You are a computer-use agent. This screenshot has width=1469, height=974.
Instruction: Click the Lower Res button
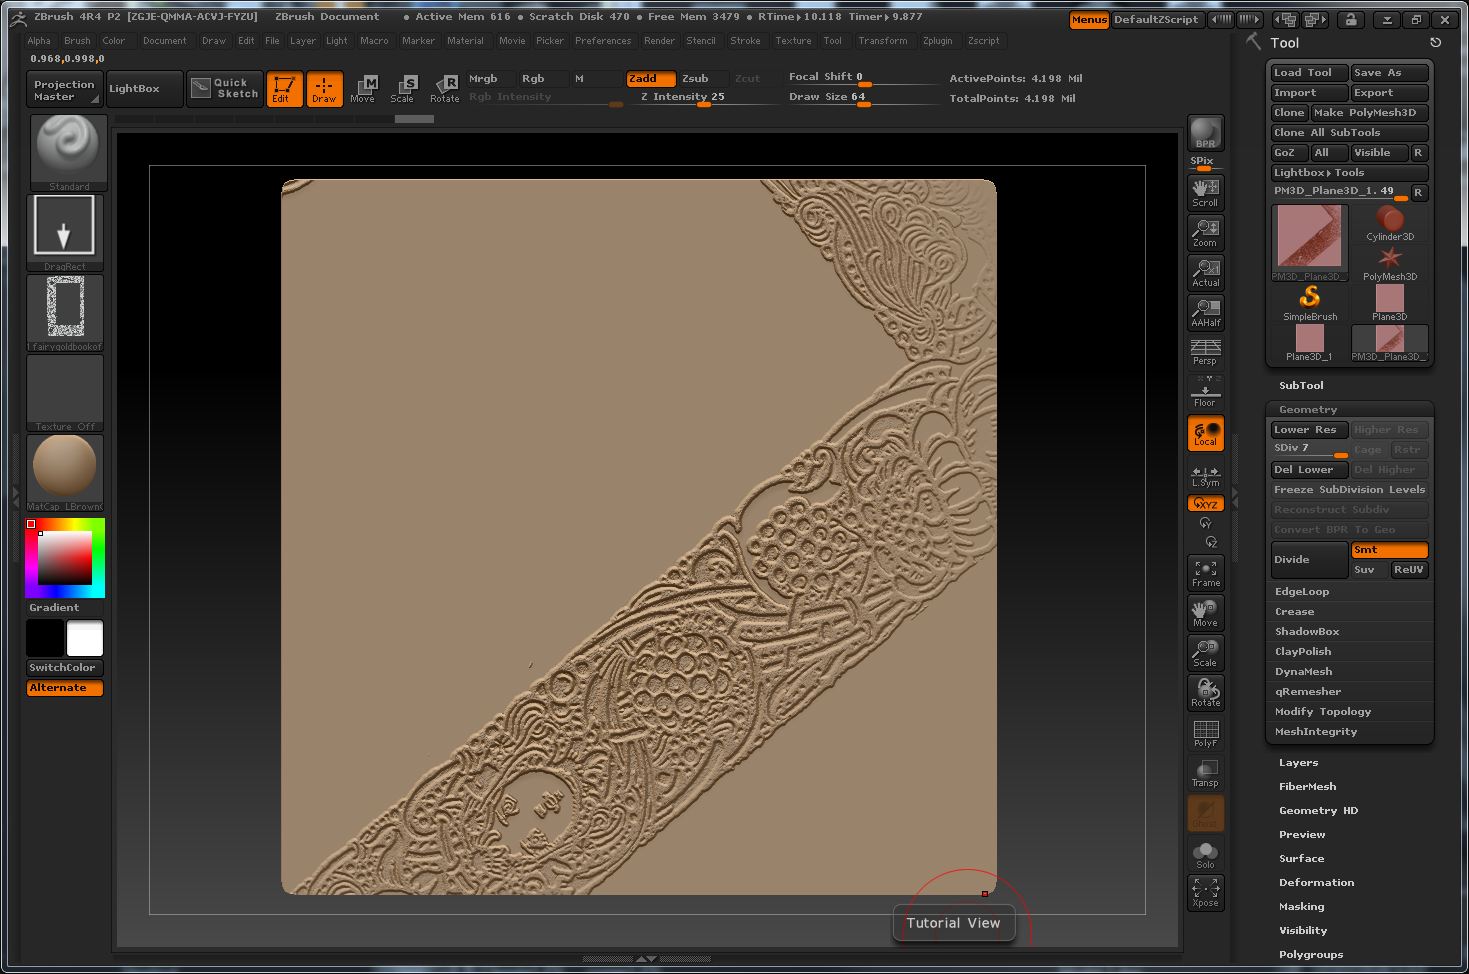[x=1309, y=430]
